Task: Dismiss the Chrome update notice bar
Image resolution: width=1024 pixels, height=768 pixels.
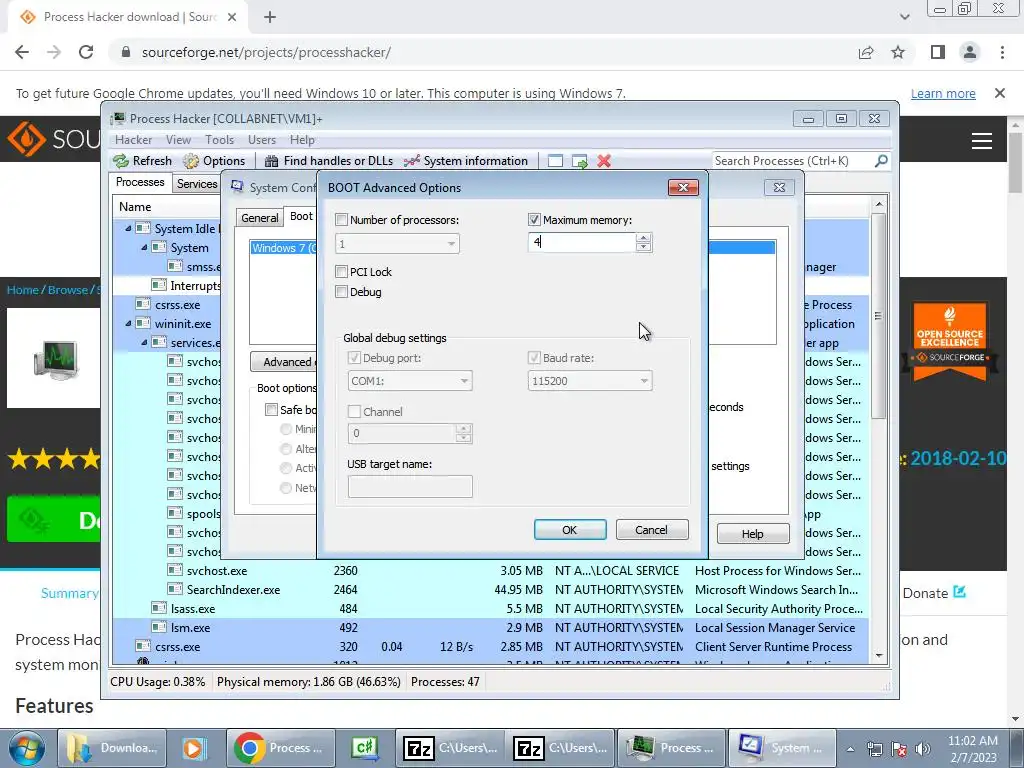Action: click(1000, 93)
